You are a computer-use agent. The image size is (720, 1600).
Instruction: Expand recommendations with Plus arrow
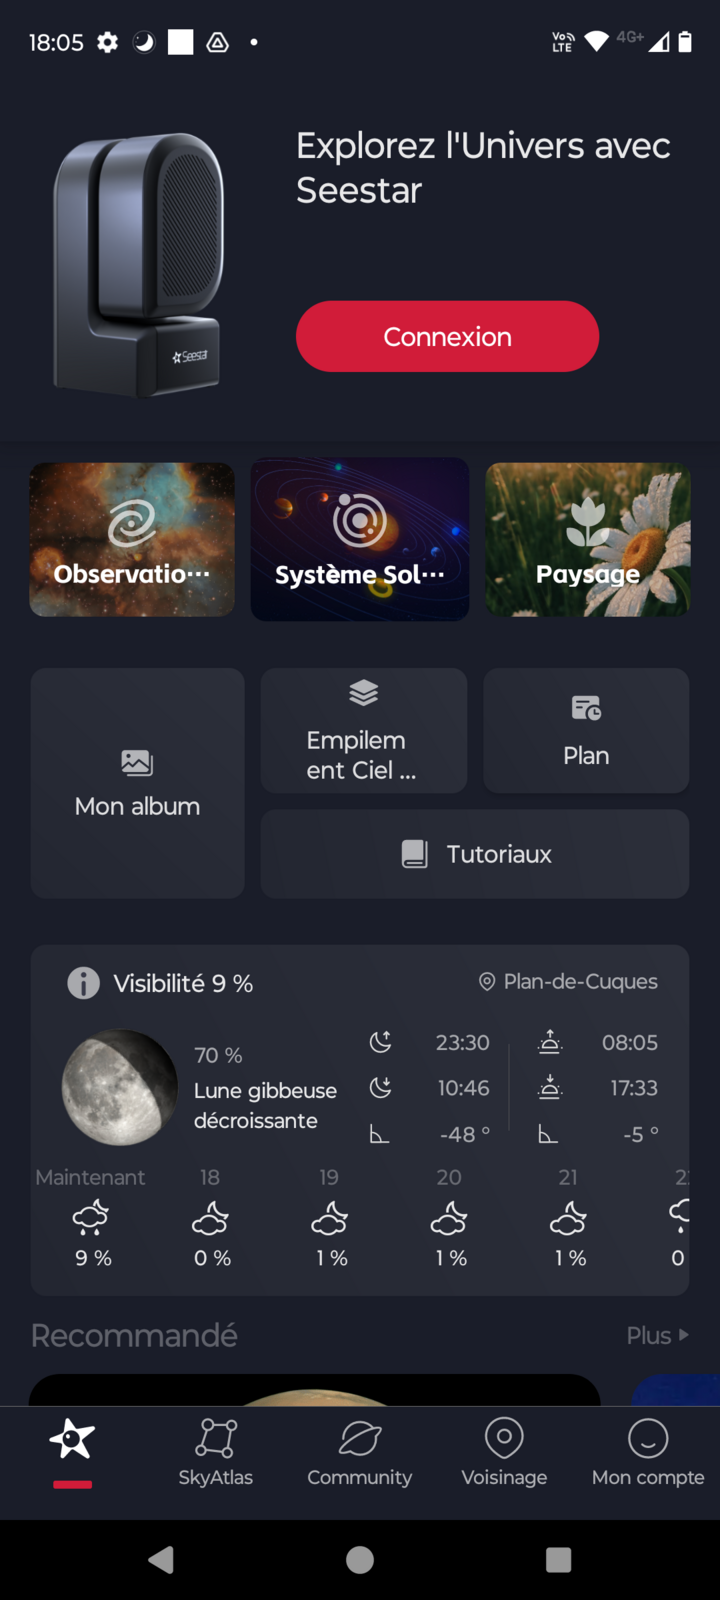click(x=657, y=1335)
